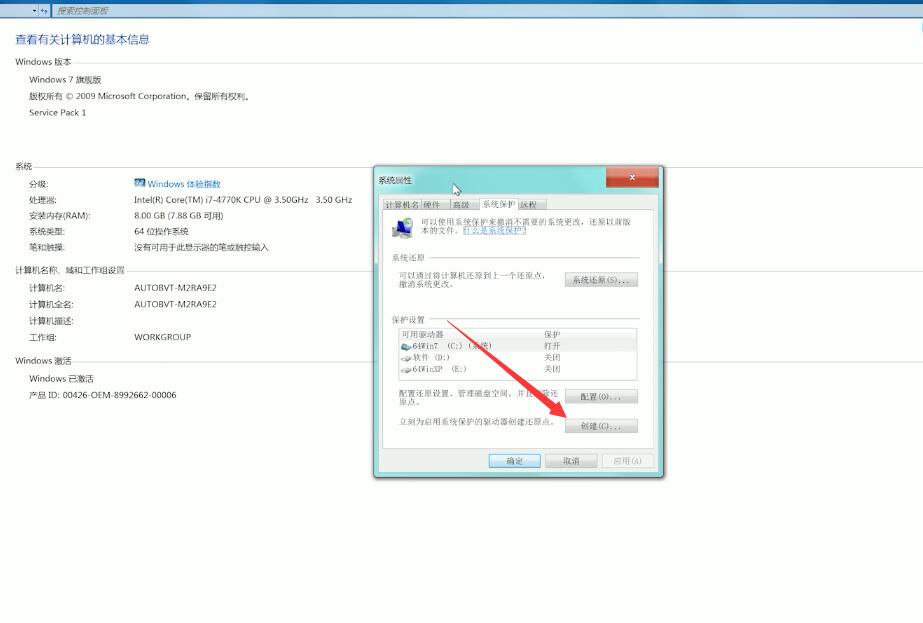Open the 什么是系统保护 help link
This screenshot has height=623, width=923.
pyautogui.click(x=494, y=230)
